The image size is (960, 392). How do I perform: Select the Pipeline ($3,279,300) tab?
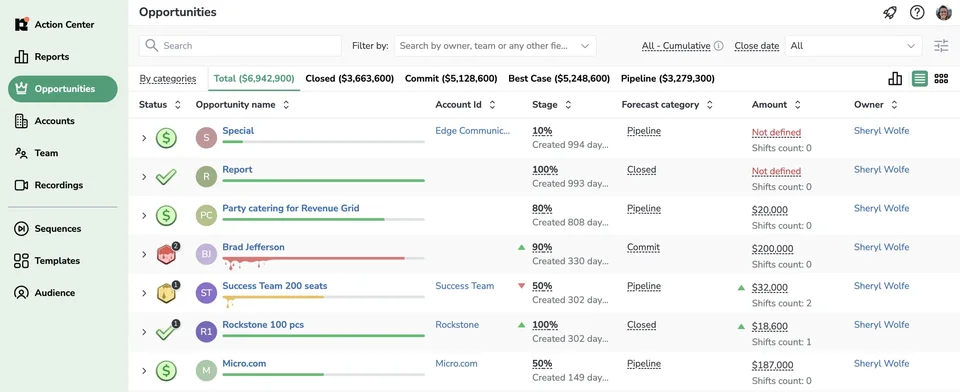[667, 78]
